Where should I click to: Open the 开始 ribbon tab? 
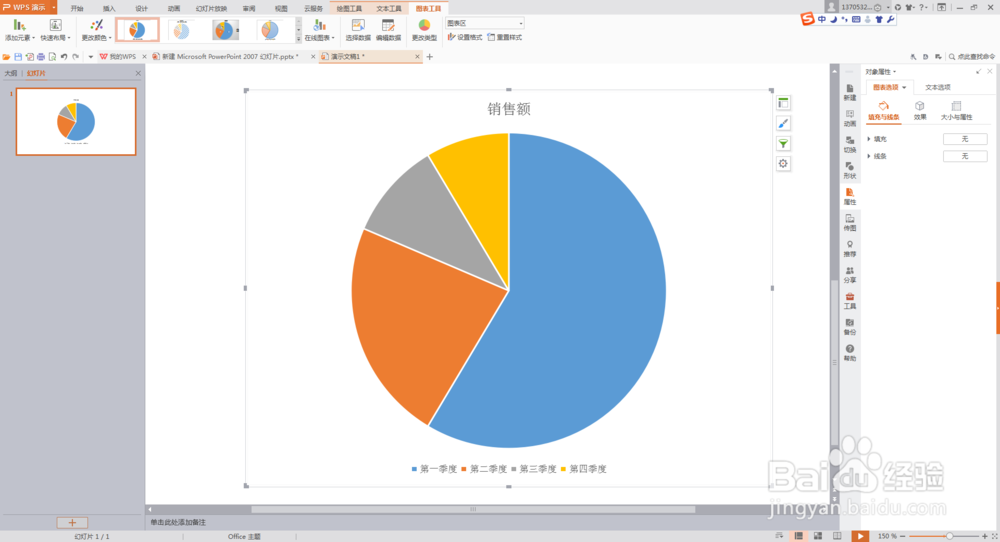tap(77, 8)
